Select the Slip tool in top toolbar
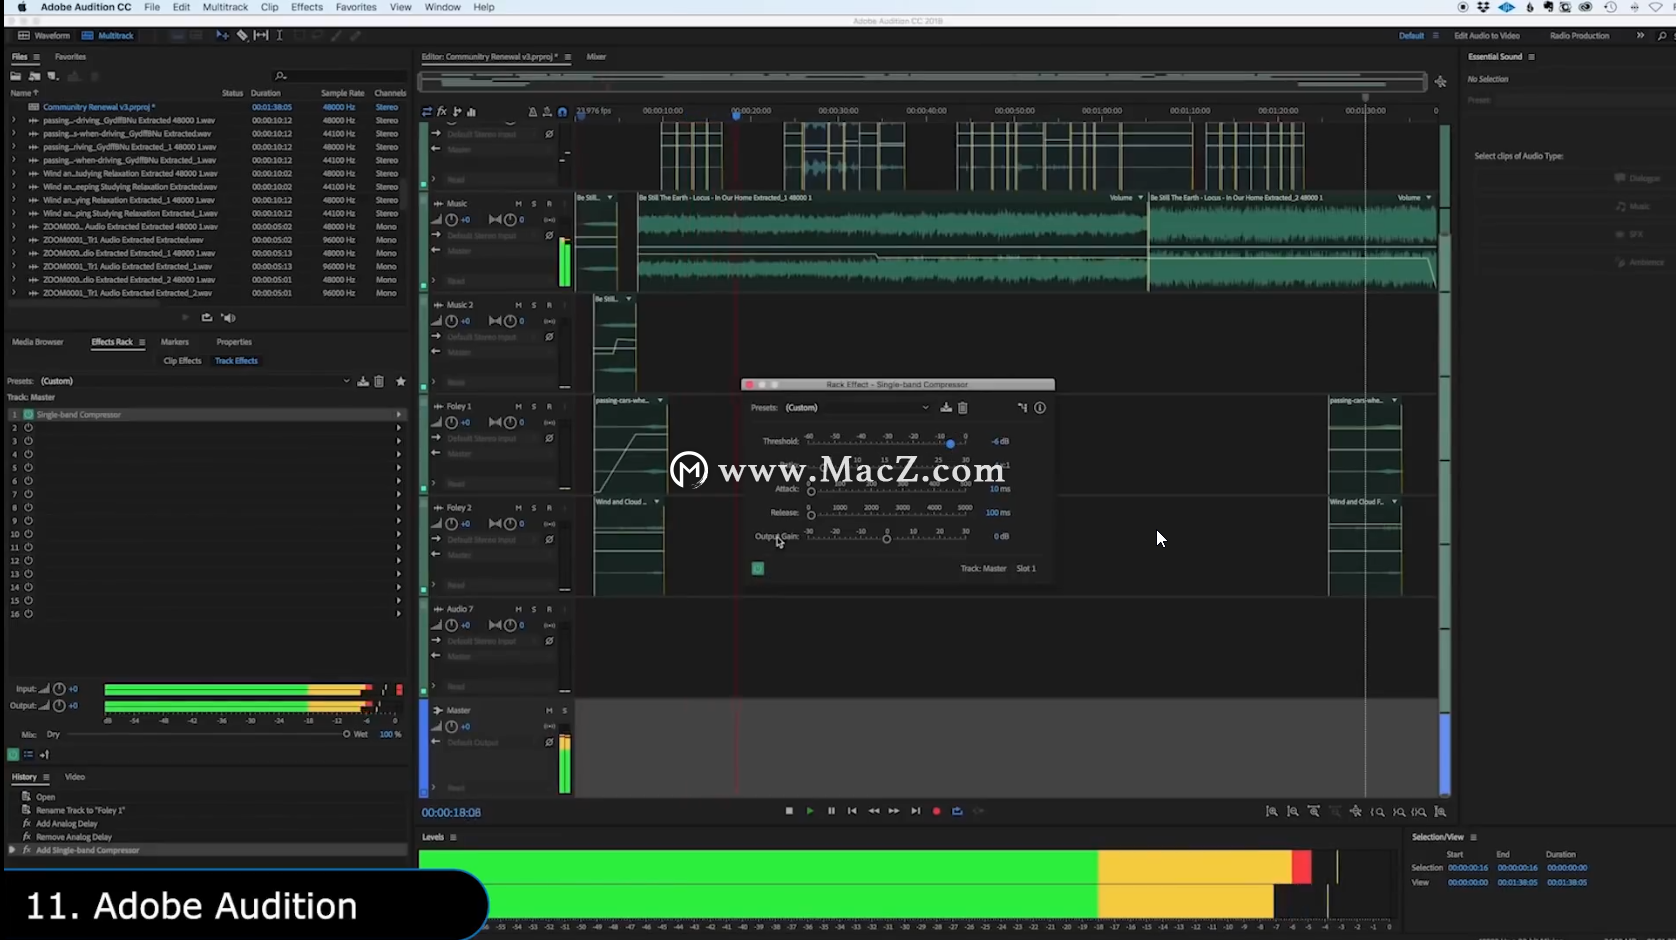This screenshot has width=1676, height=940. pyautogui.click(x=261, y=35)
